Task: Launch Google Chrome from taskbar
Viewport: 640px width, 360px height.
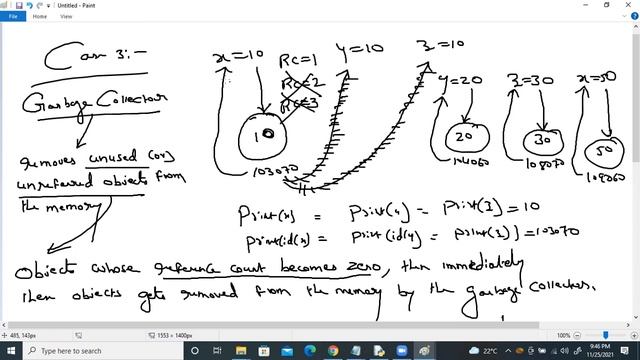Action: click(333, 351)
